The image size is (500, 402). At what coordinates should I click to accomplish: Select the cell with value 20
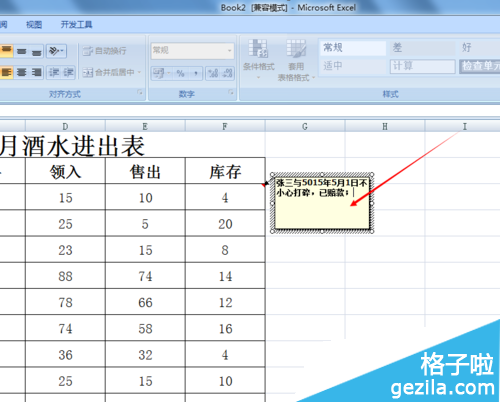tap(225, 224)
